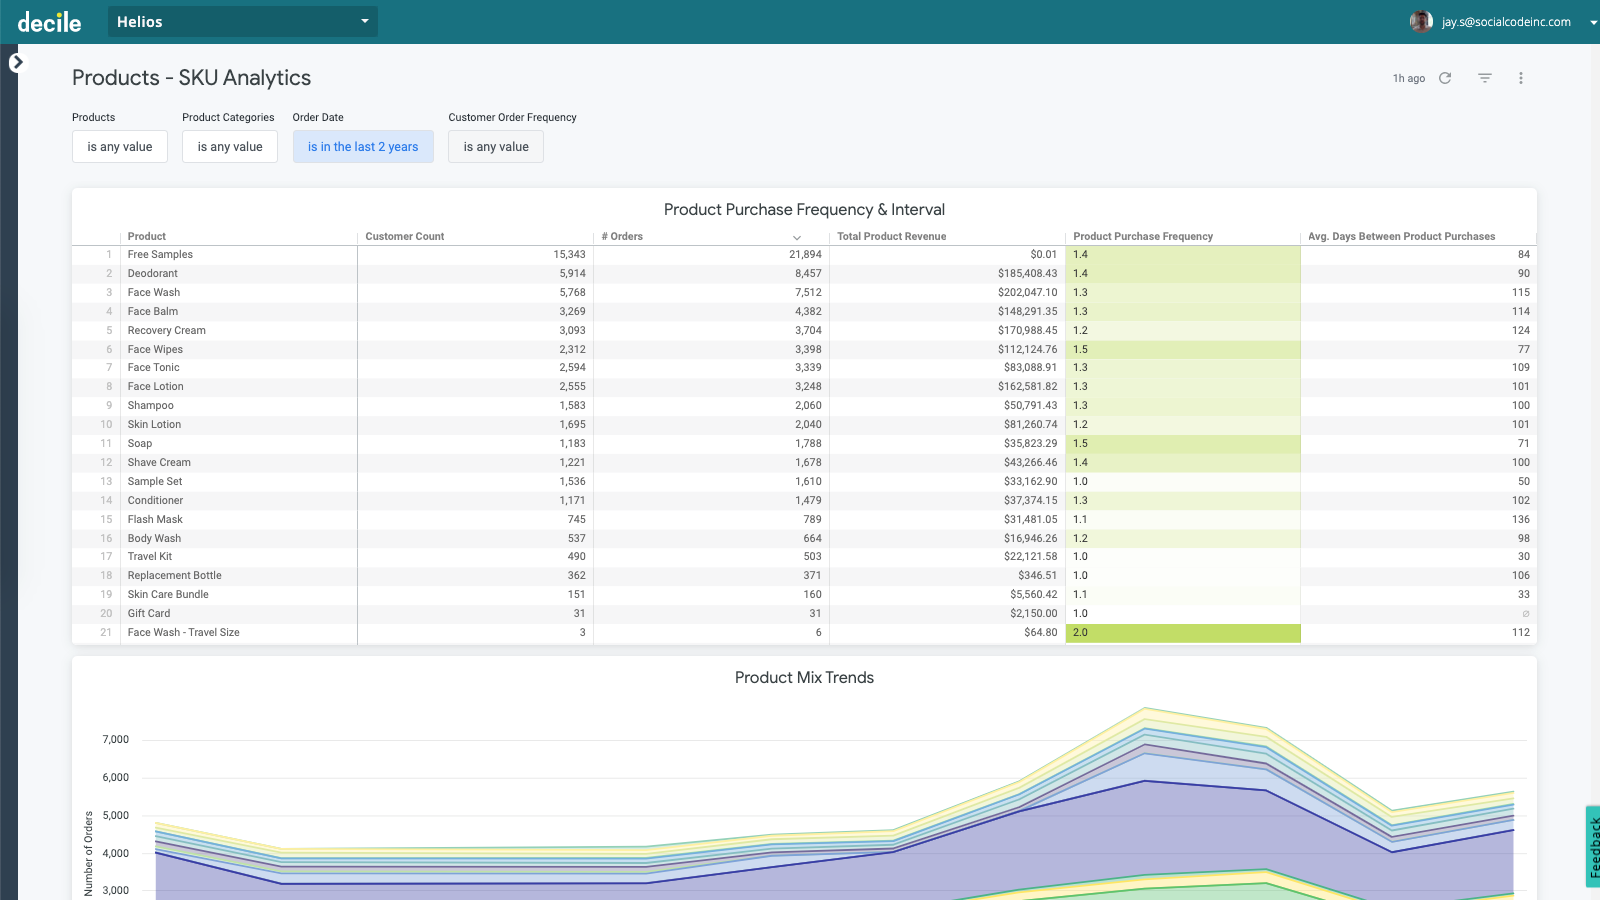1600x900 pixels.
Task: Open the dashboard filter icon
Action: [1484, 77]
